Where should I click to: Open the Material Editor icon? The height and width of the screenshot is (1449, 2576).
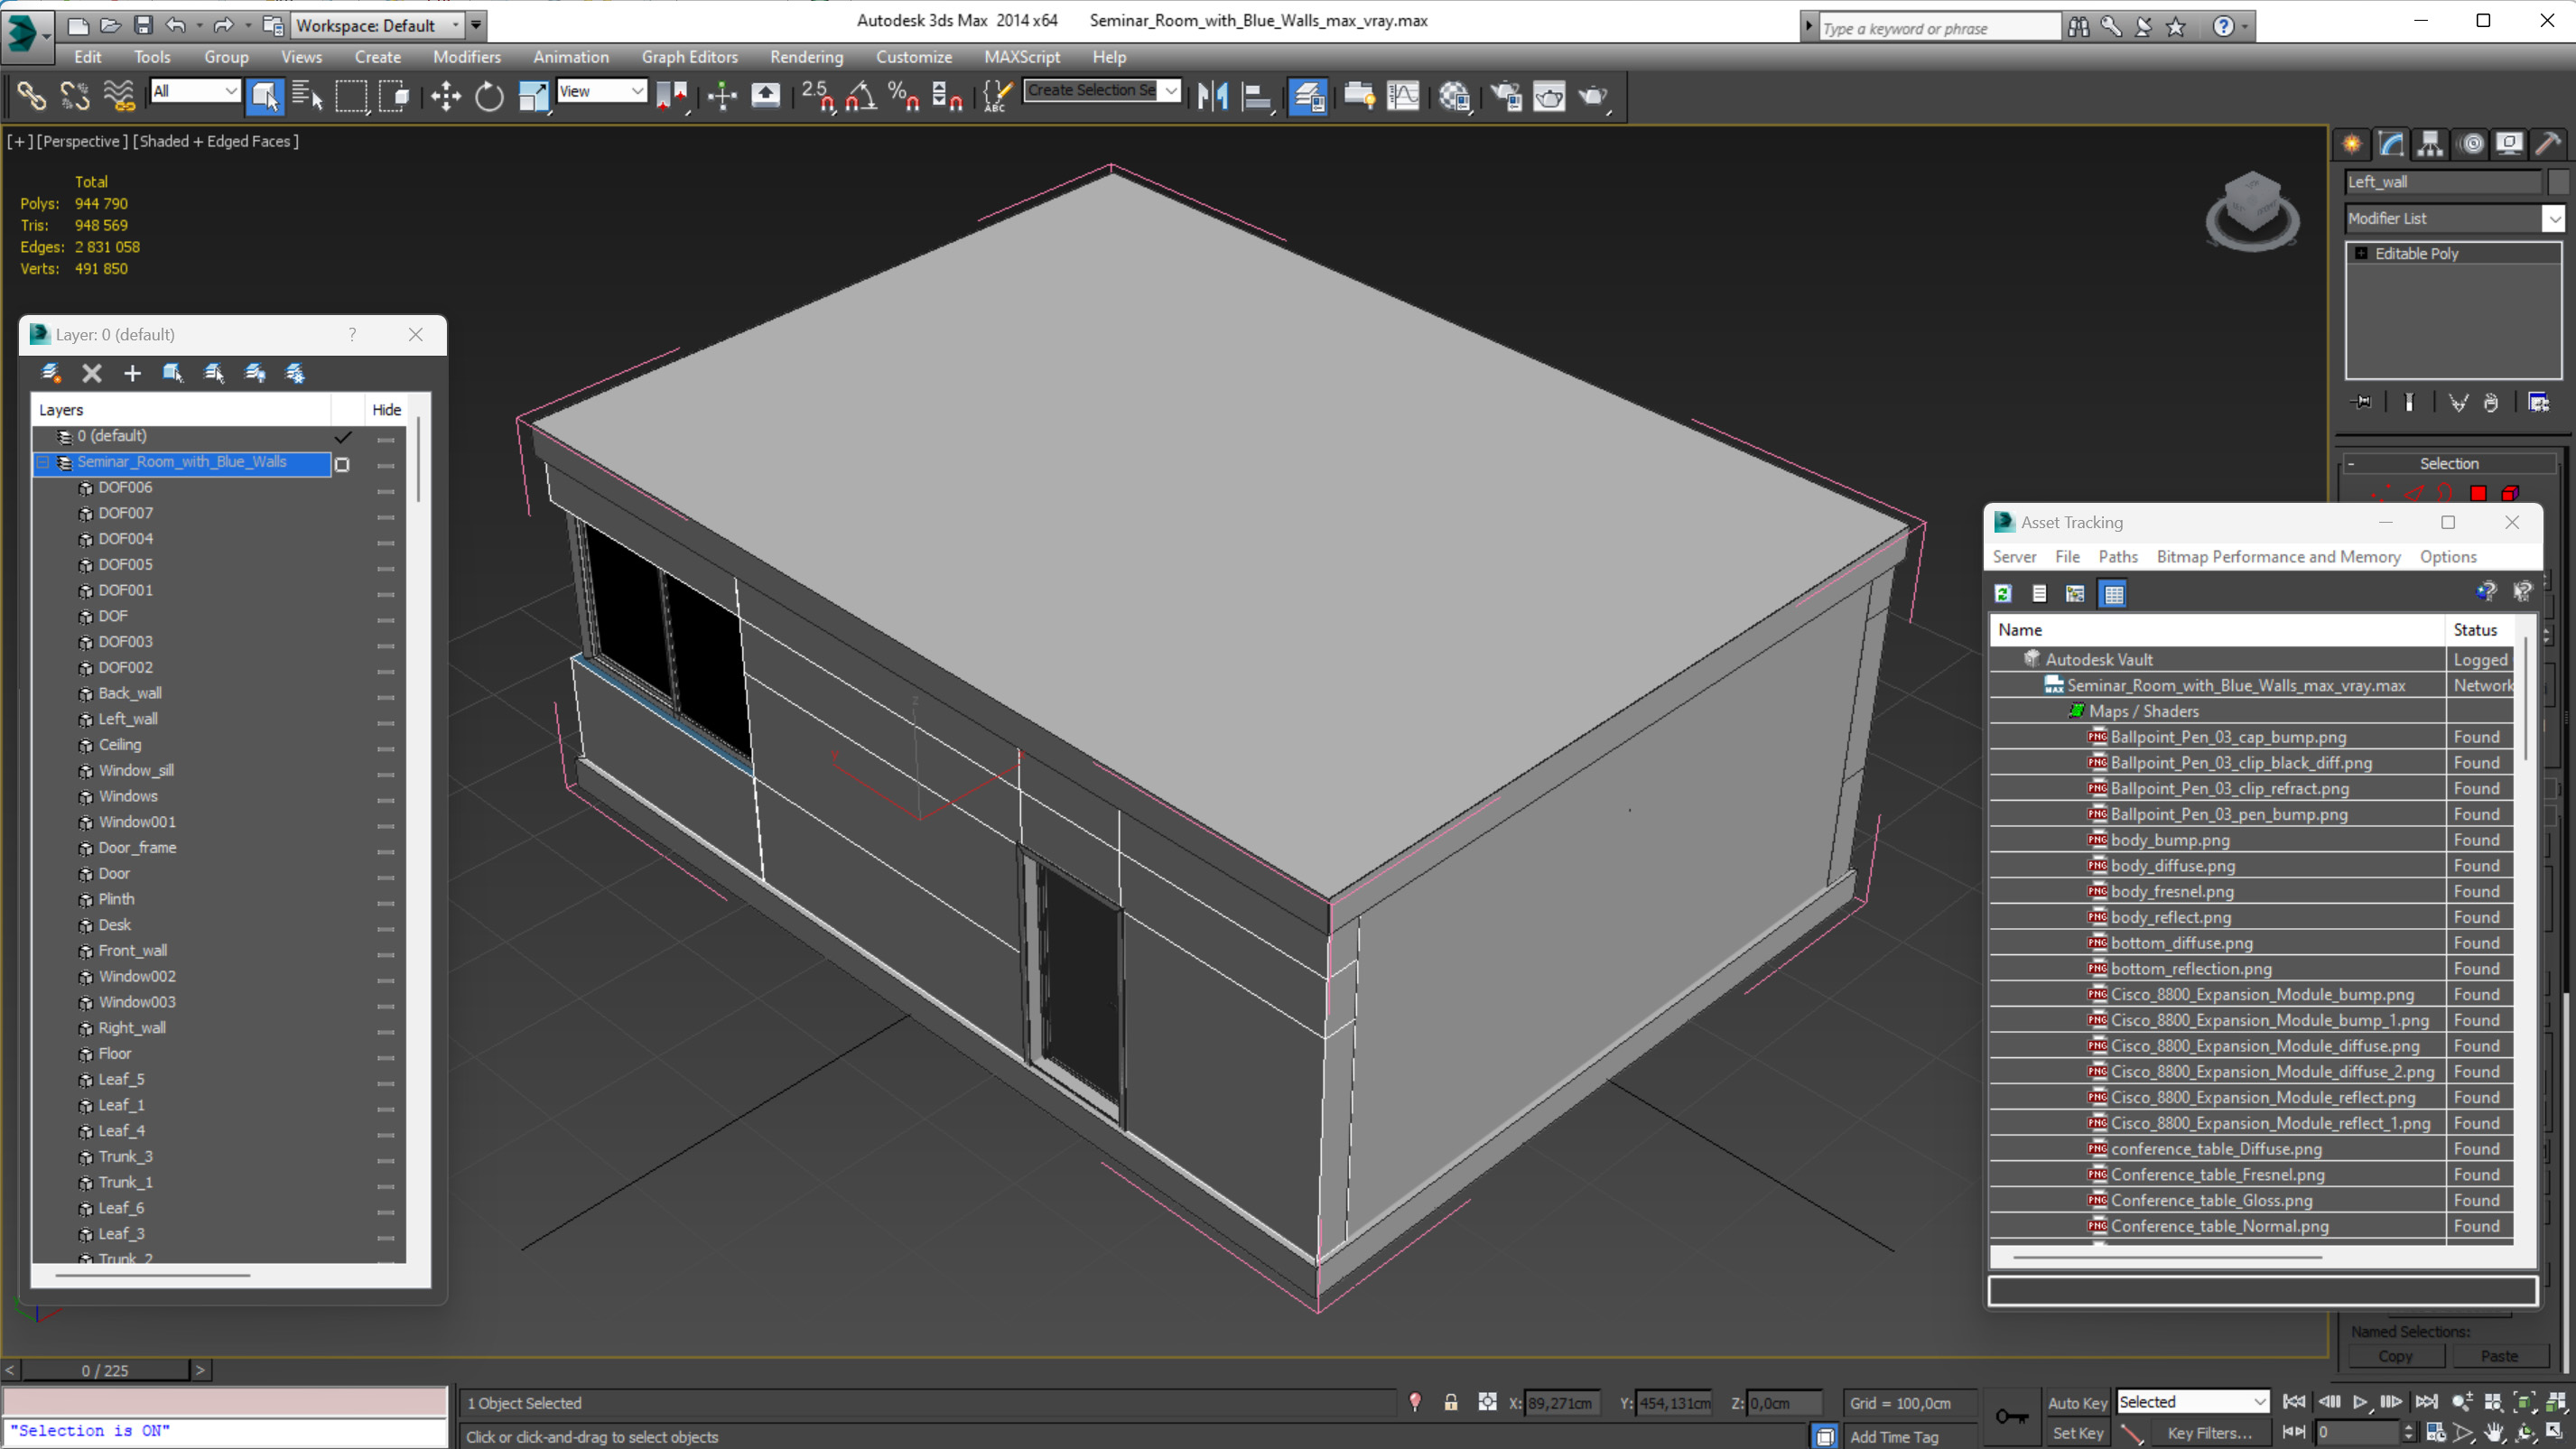pos(1455,96)
